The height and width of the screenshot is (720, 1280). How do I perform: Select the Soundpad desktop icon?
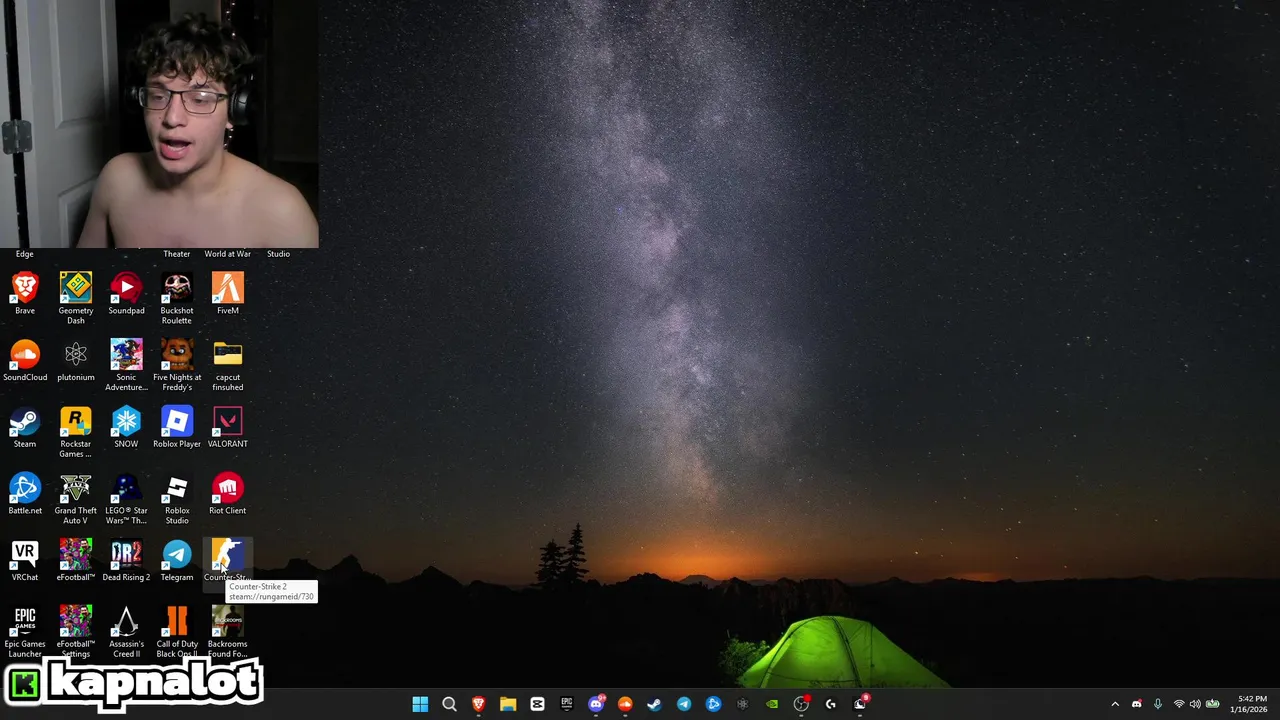pos(126,293)
